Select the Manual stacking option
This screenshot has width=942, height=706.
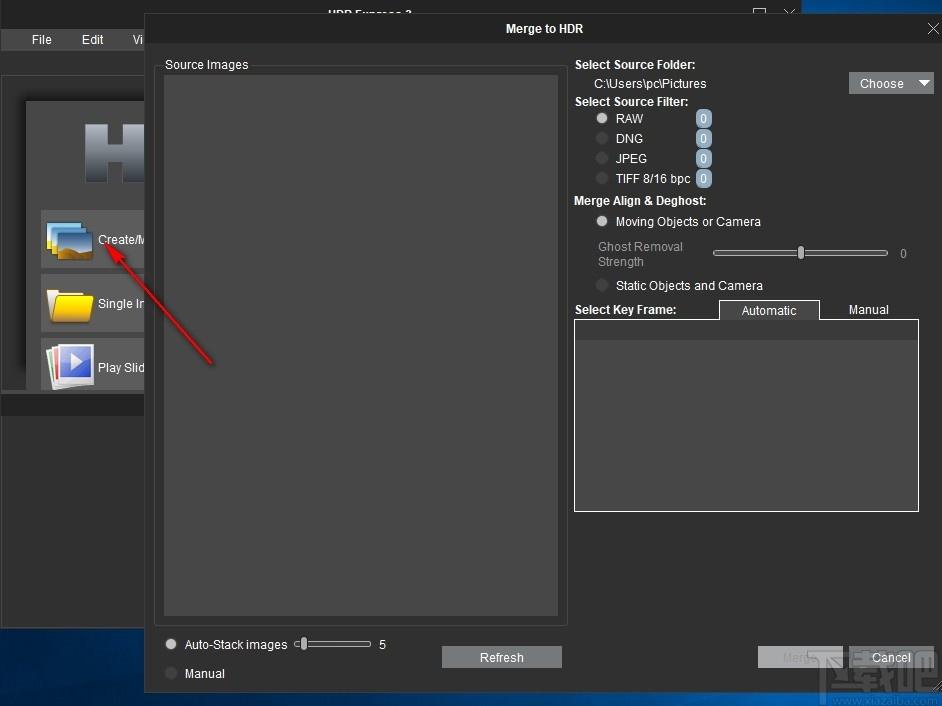pyautogui.click(x=171, y=673)
